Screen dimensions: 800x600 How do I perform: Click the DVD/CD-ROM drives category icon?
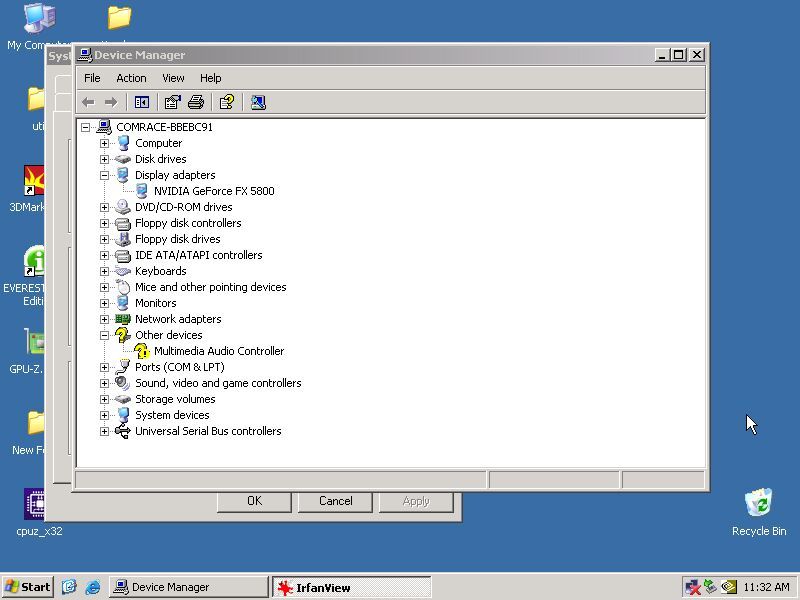(123, 207)
